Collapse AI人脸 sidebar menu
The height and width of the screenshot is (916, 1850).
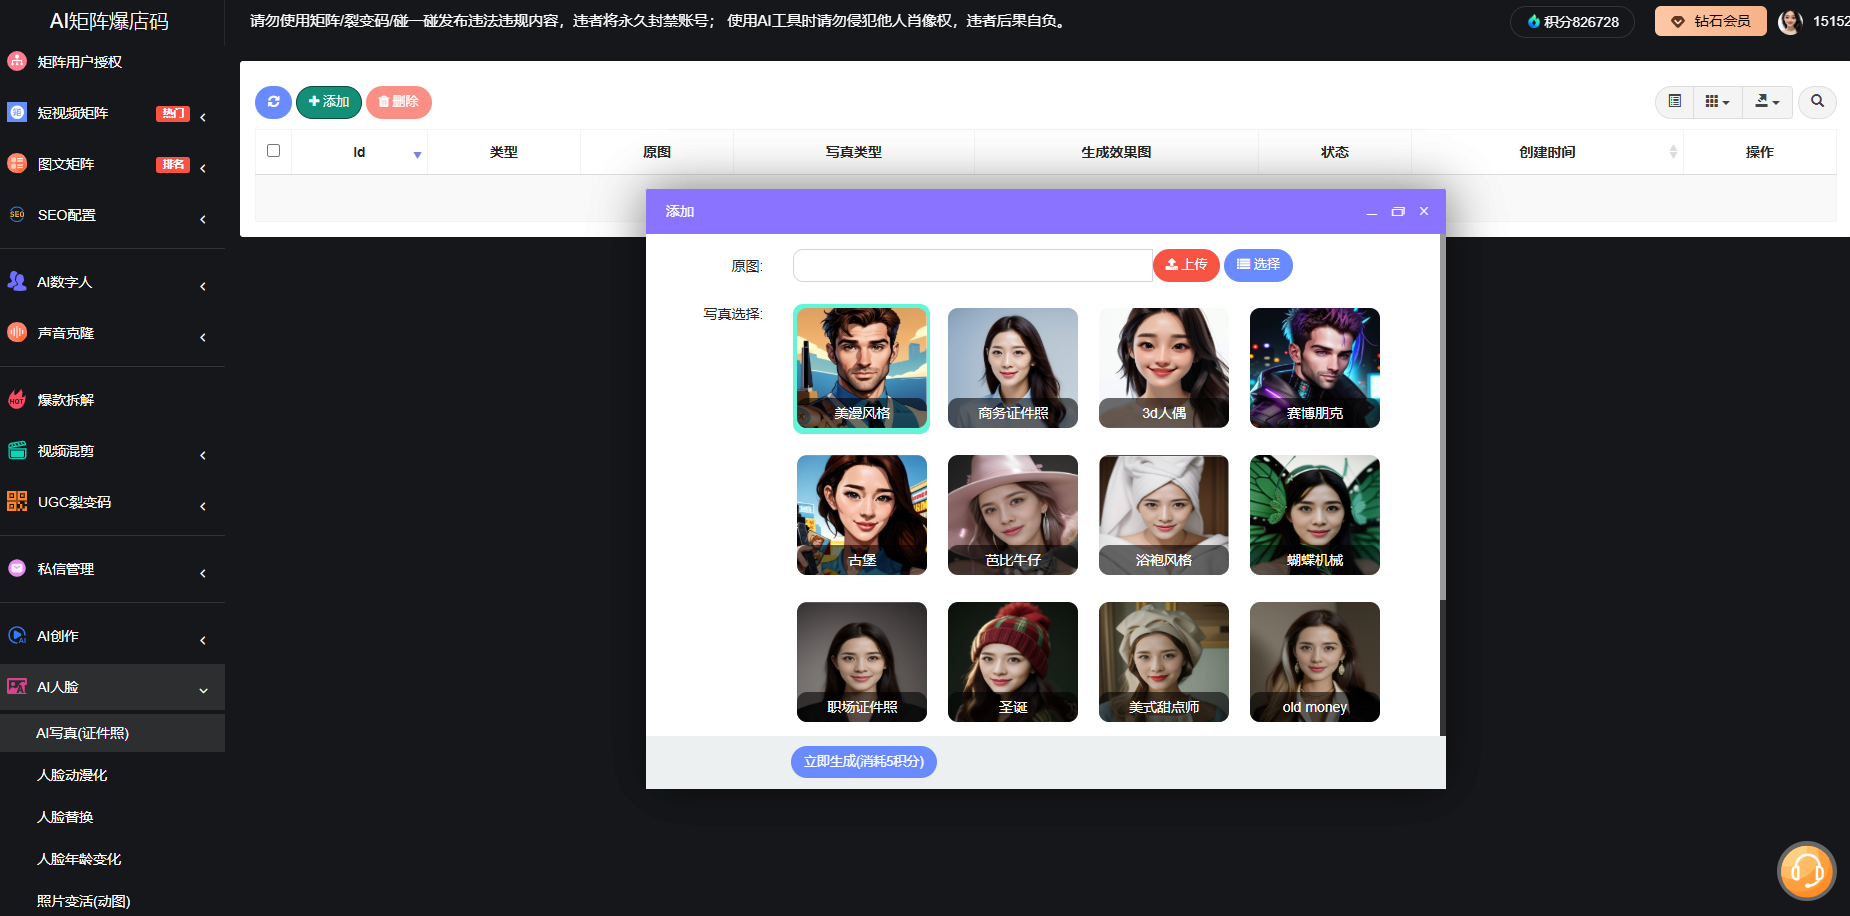(112, 687)
